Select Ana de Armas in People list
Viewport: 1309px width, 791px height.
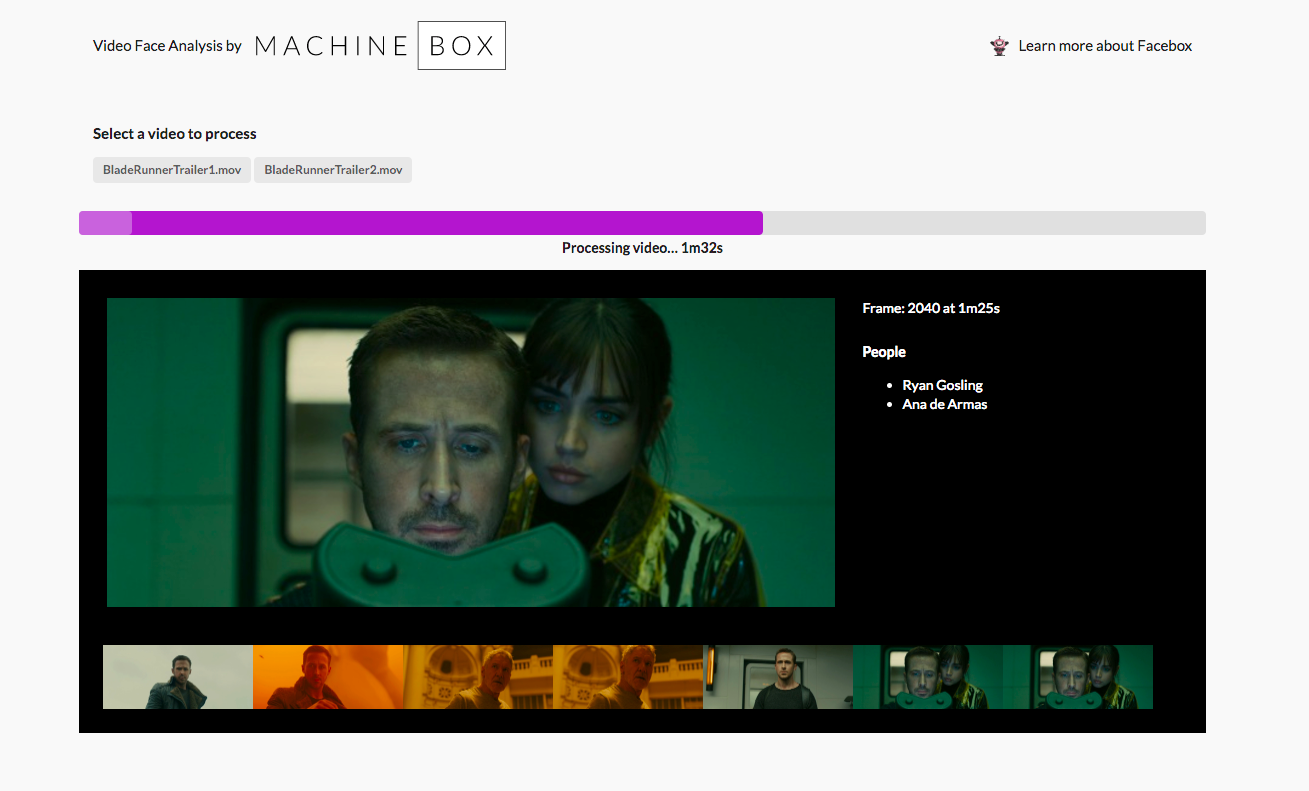click(x=944, y=404)
